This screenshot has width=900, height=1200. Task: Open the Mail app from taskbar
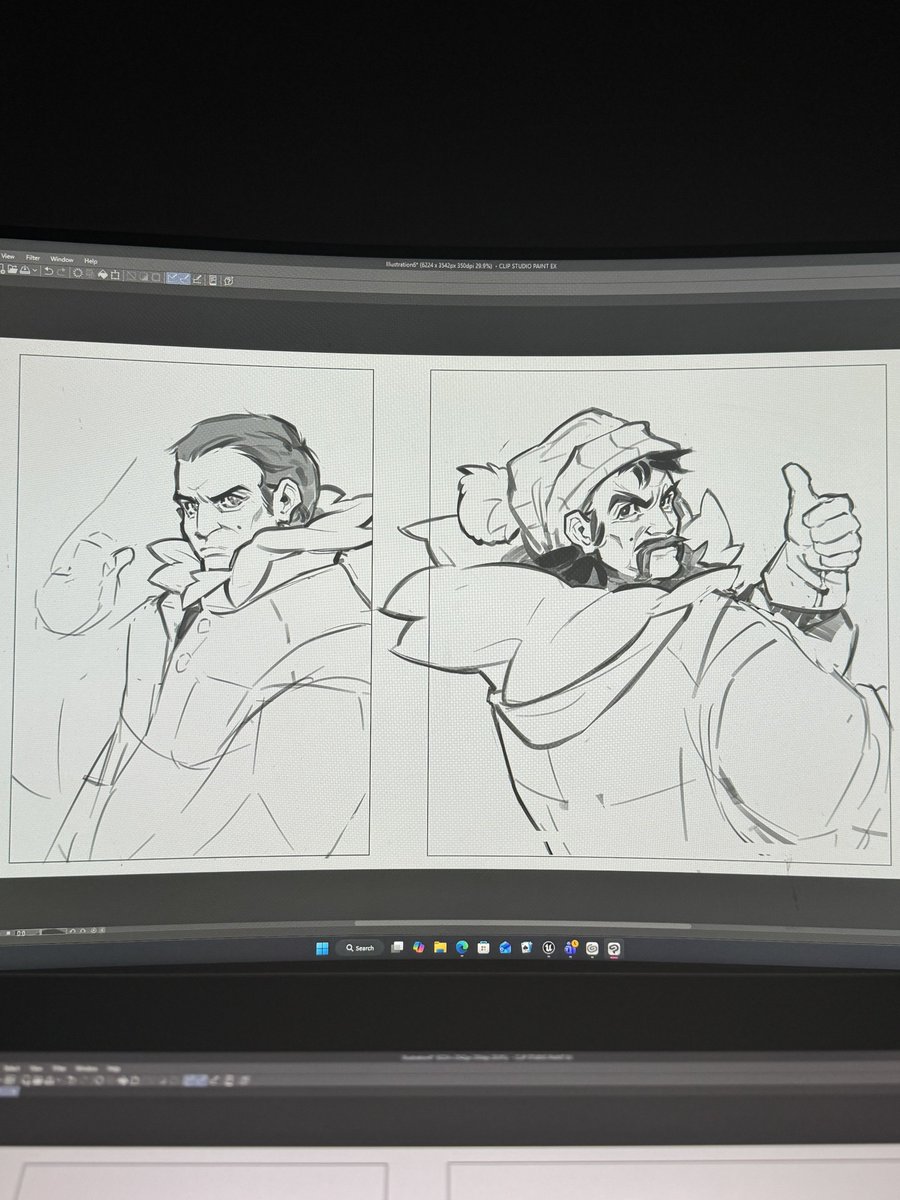pyautogui.click(x=505, y=948)
